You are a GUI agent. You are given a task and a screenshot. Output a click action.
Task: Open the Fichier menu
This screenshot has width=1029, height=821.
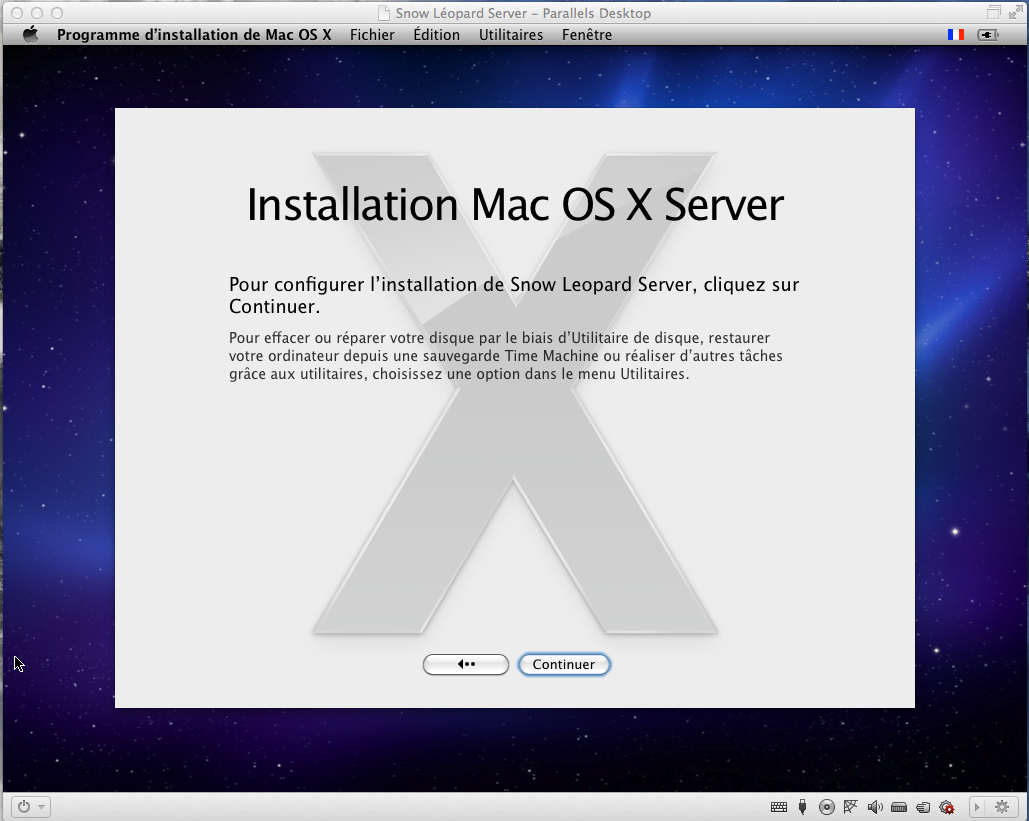[x=372, y=35]
